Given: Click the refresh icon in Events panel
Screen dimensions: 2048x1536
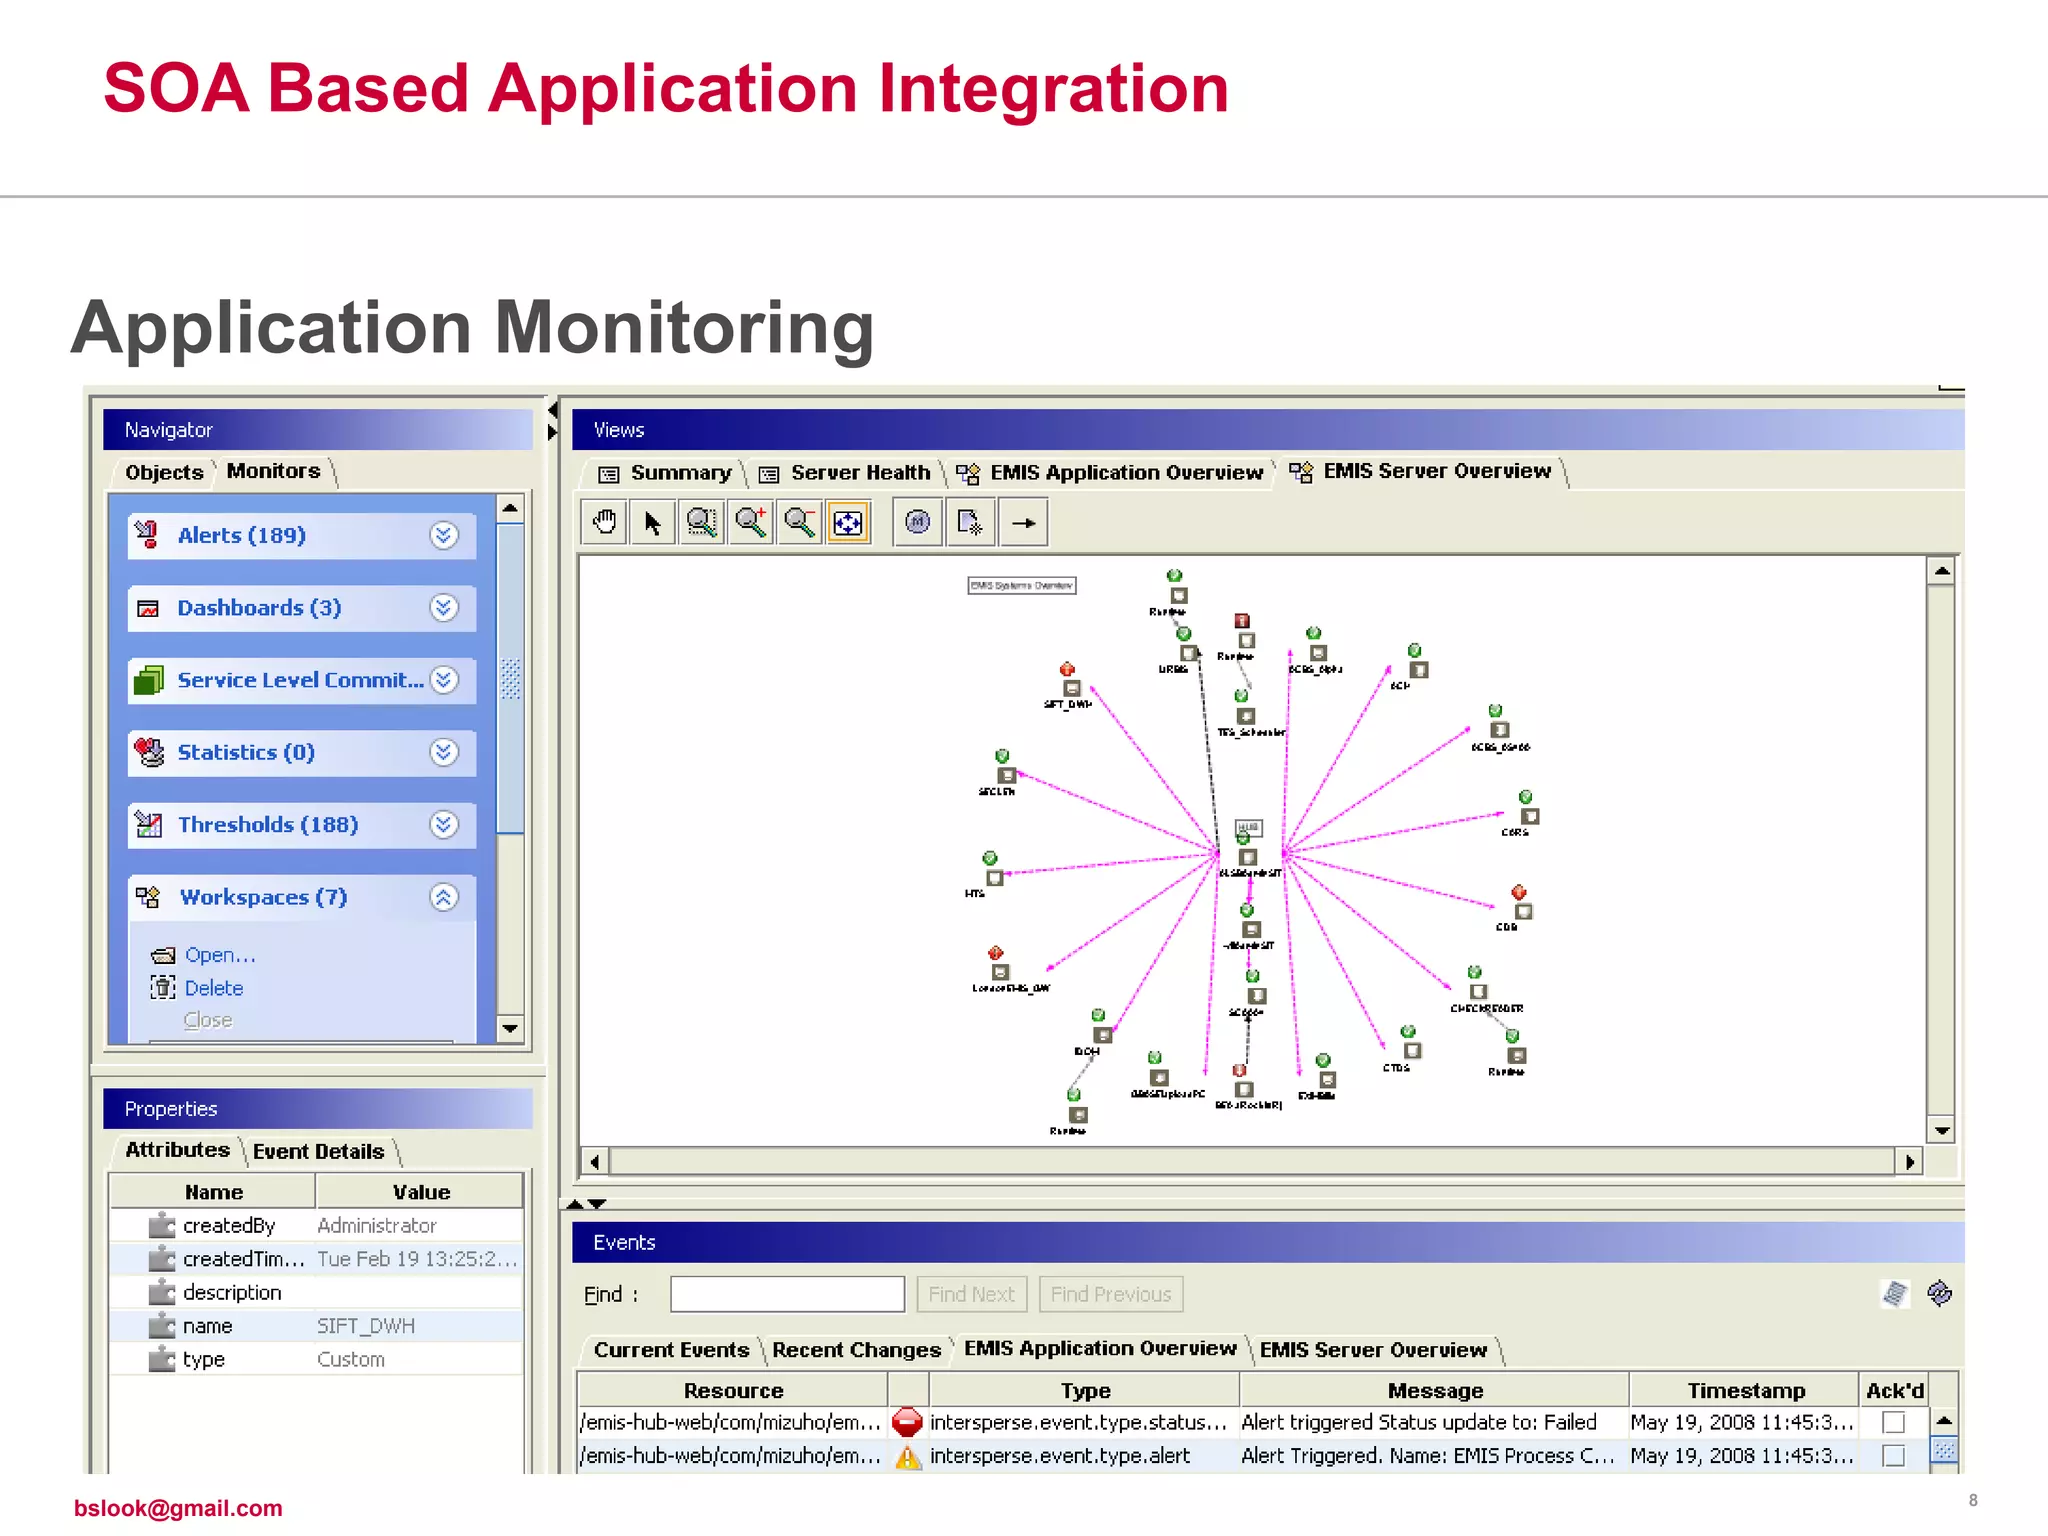Looking at the screenshot, I should pos(1940,1293).
